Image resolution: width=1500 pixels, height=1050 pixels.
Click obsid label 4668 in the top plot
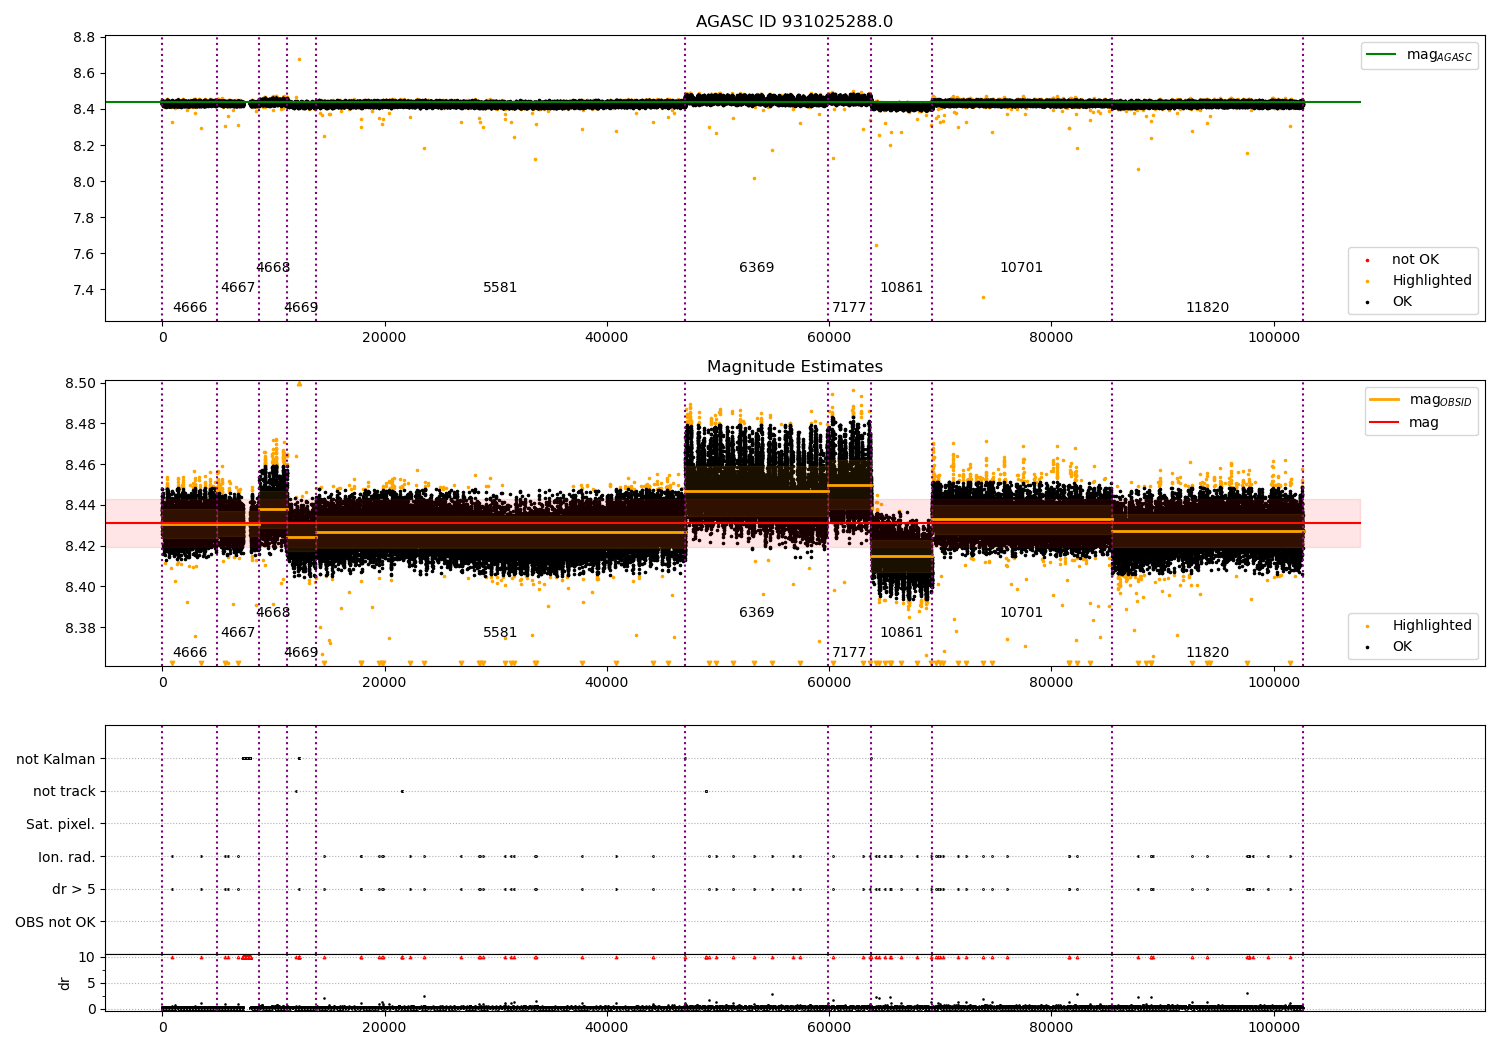point(273,268)
